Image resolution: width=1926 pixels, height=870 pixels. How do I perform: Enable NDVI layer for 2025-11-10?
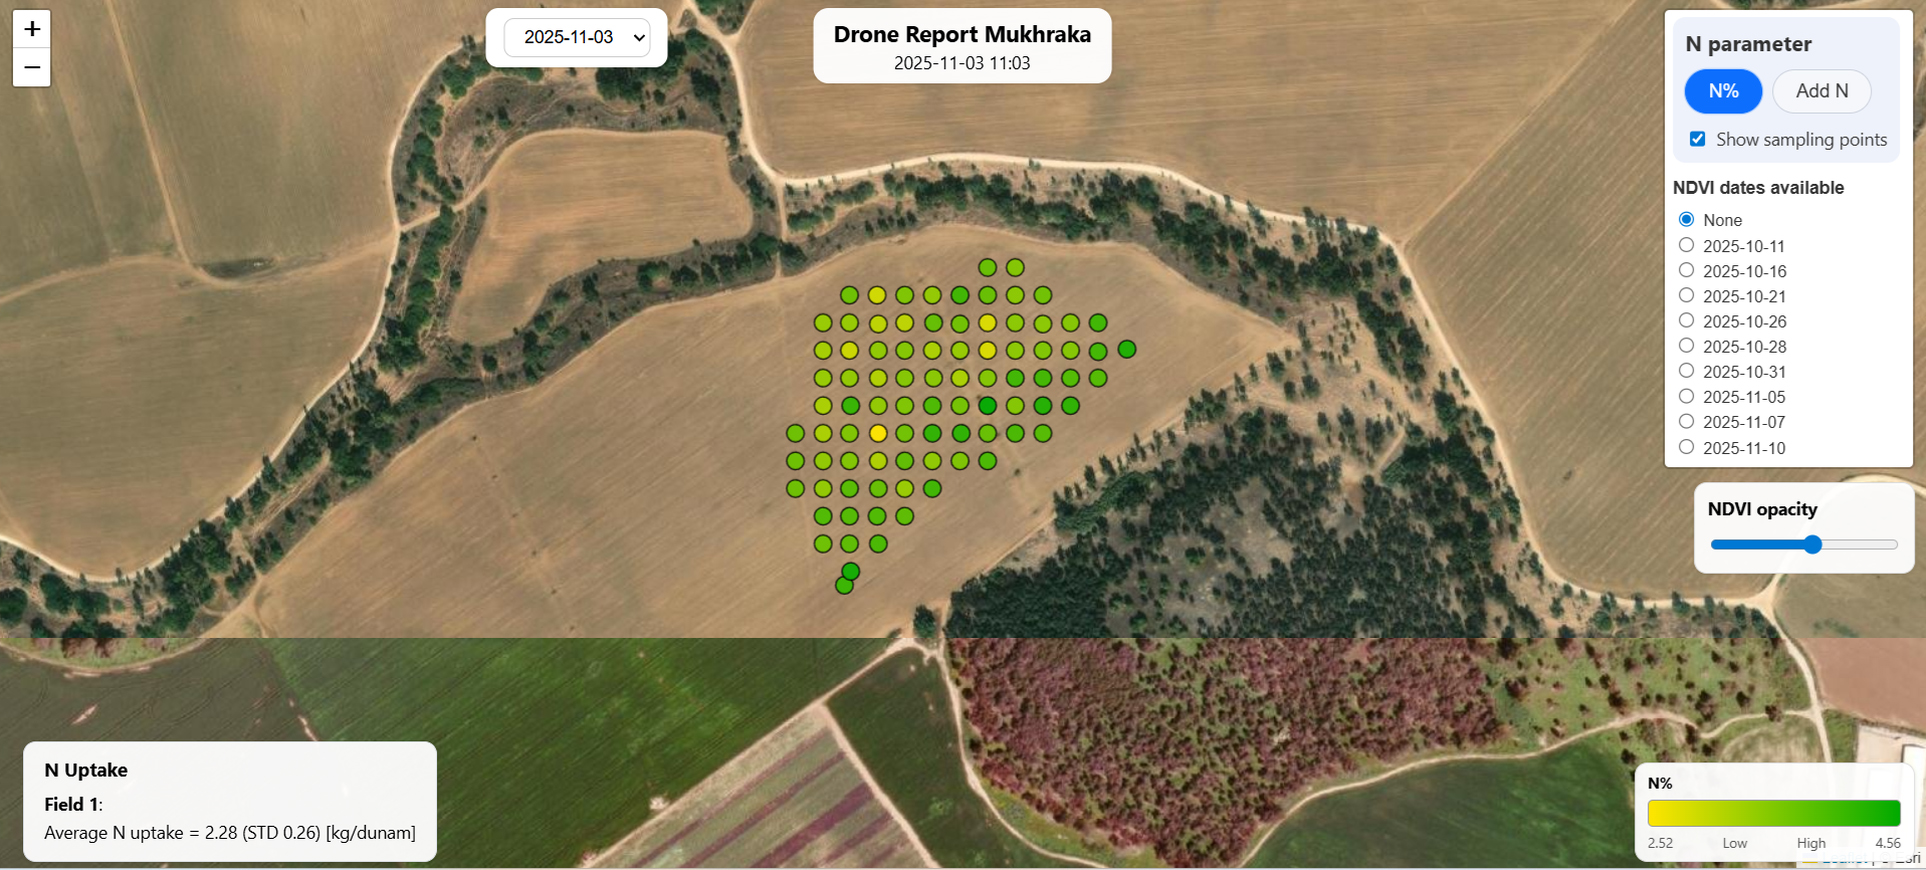coord(1686,447)
